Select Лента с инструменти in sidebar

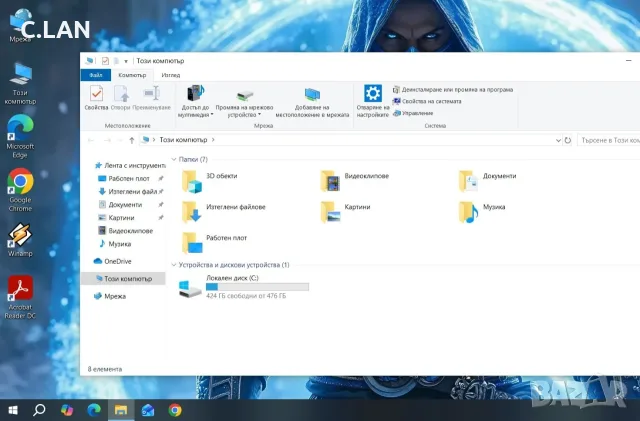[130, 165]
